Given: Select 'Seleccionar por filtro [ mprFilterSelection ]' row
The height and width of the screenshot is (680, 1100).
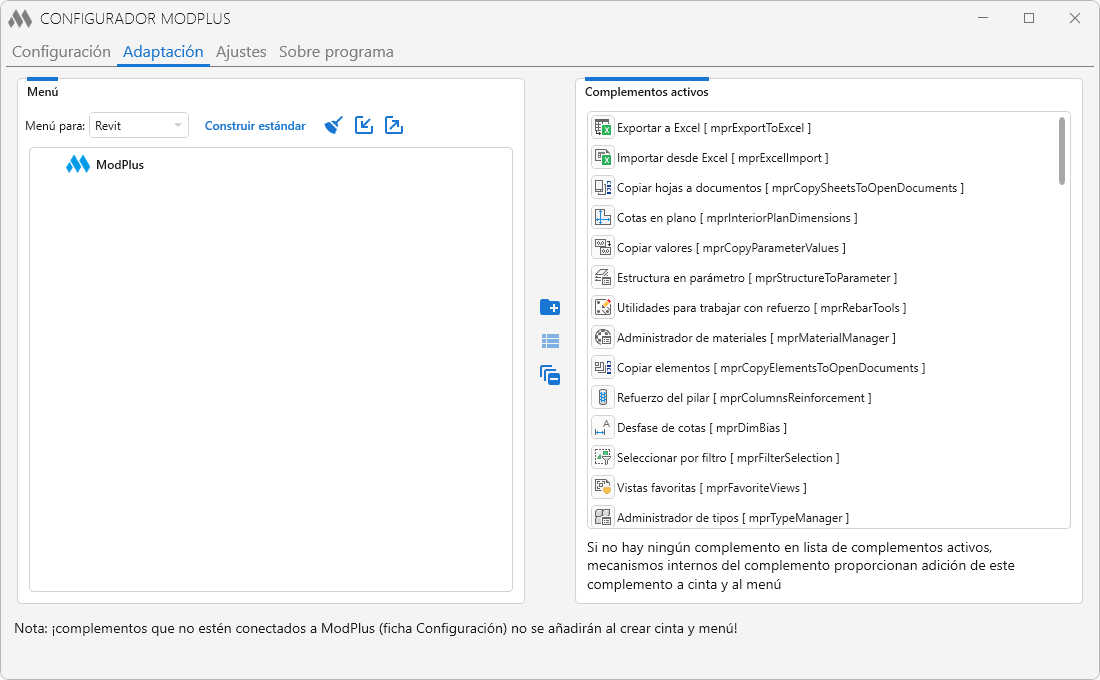Looking at the screenshot, I should [822, 458].
